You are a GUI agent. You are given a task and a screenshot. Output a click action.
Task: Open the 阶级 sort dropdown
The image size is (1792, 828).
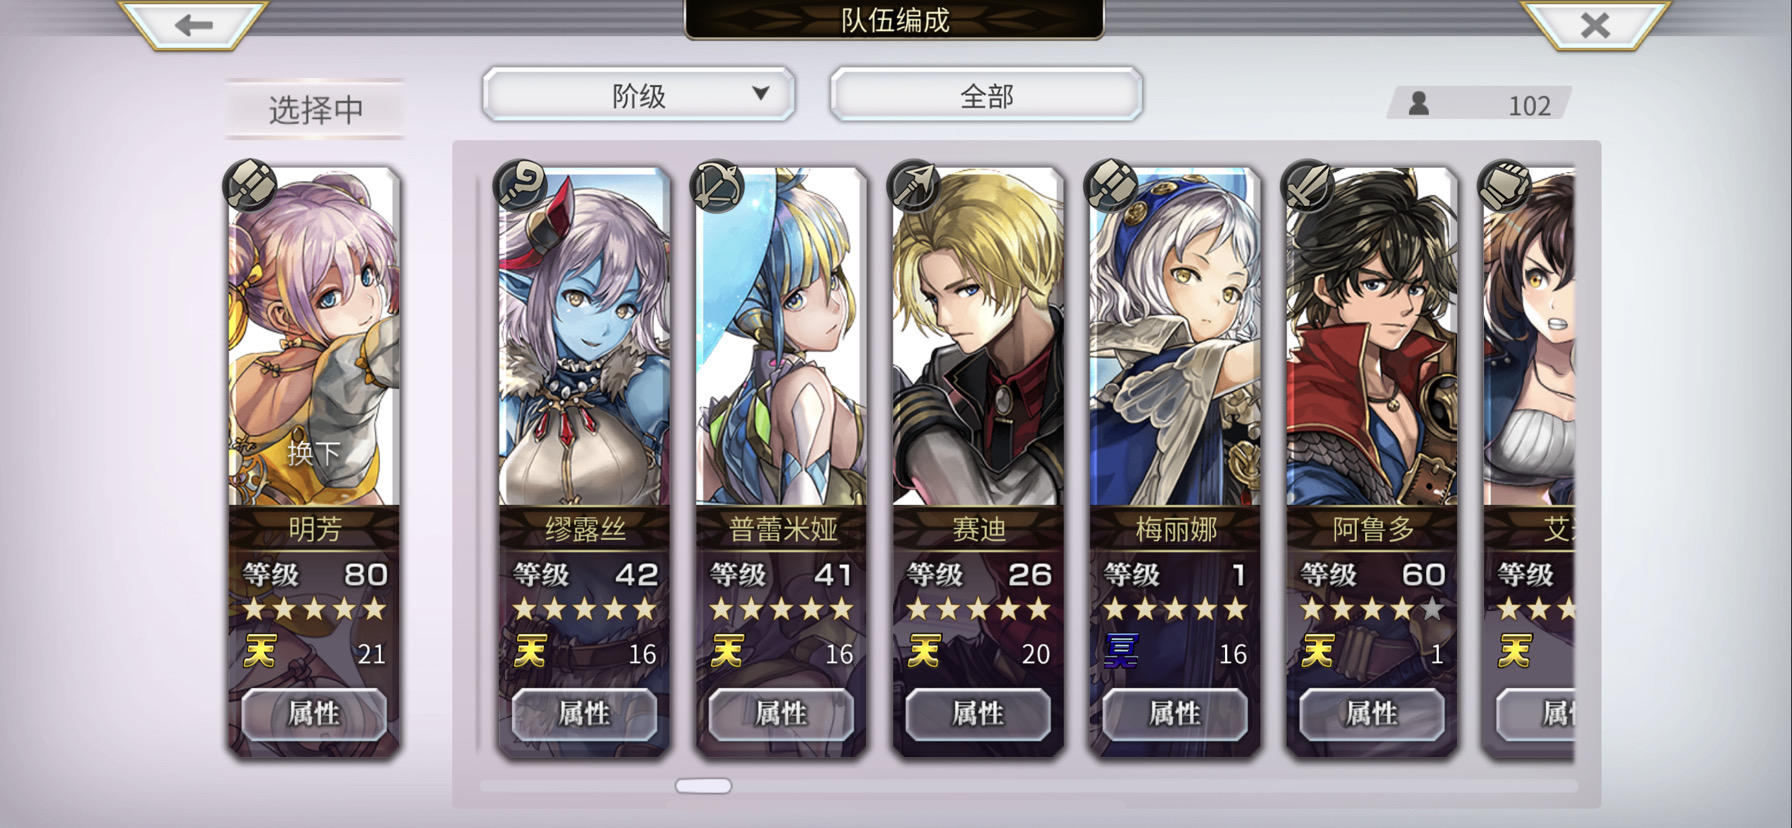(638, 96)
